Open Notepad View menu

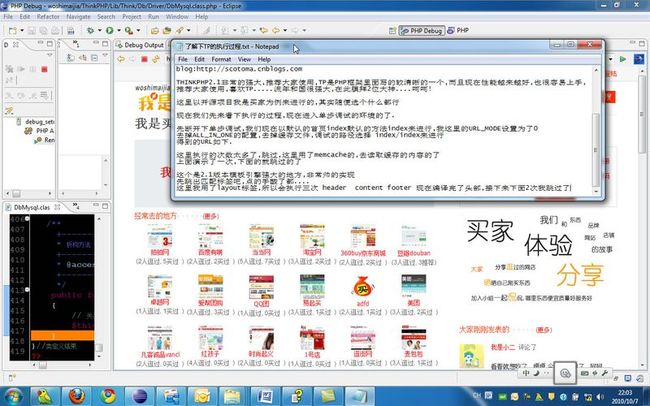(x=244, y=59)
